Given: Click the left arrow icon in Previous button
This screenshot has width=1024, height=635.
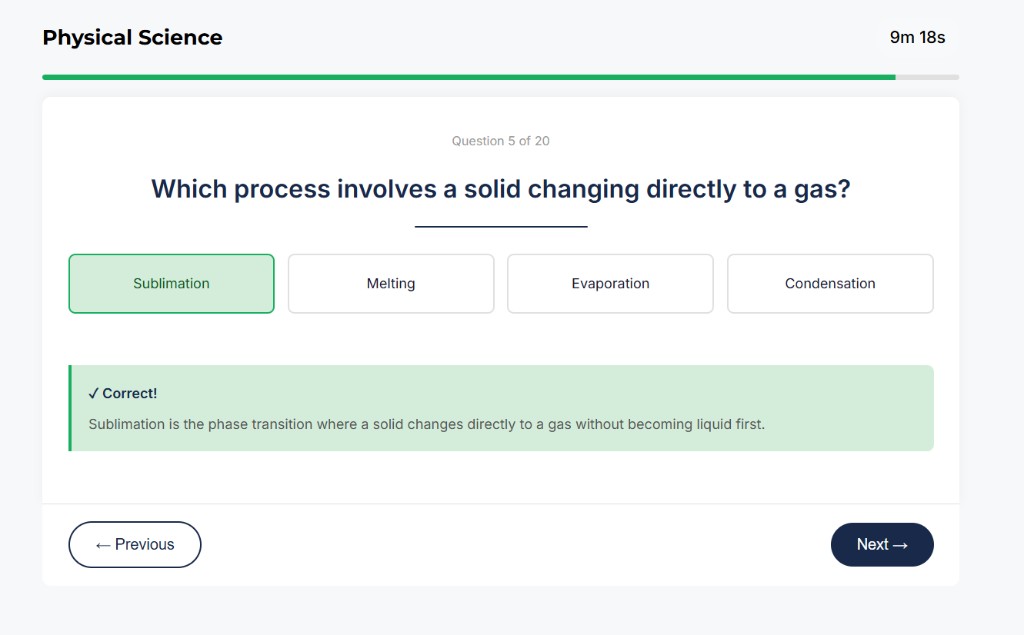Looking at the screenshot, I should (103, 544).
